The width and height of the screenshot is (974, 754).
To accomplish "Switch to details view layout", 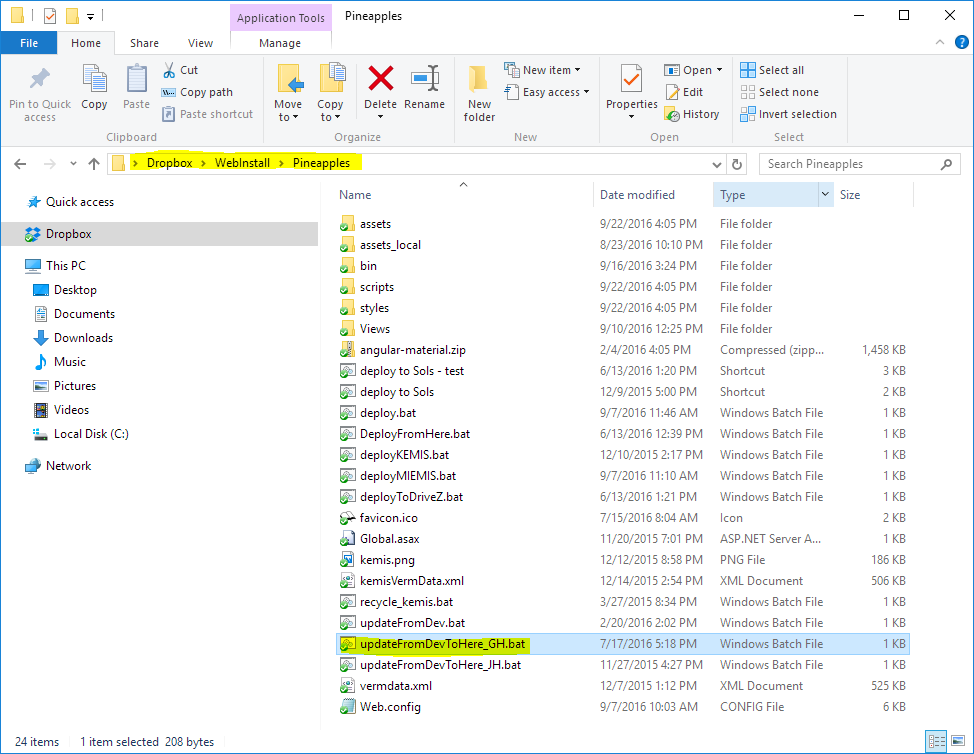I will click(936, 741).
